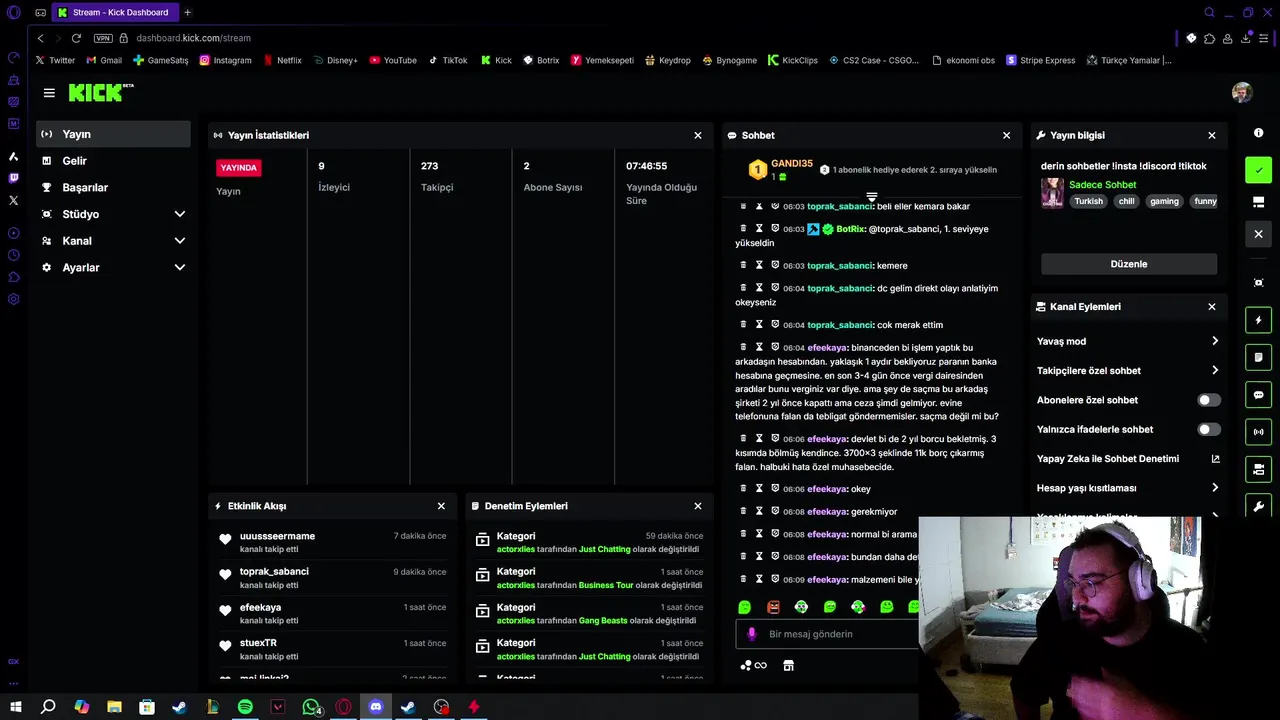1280x720 pixels.
Task: Open the Windows Start menu
Action: pyautogui.click(x=15, y=707)
